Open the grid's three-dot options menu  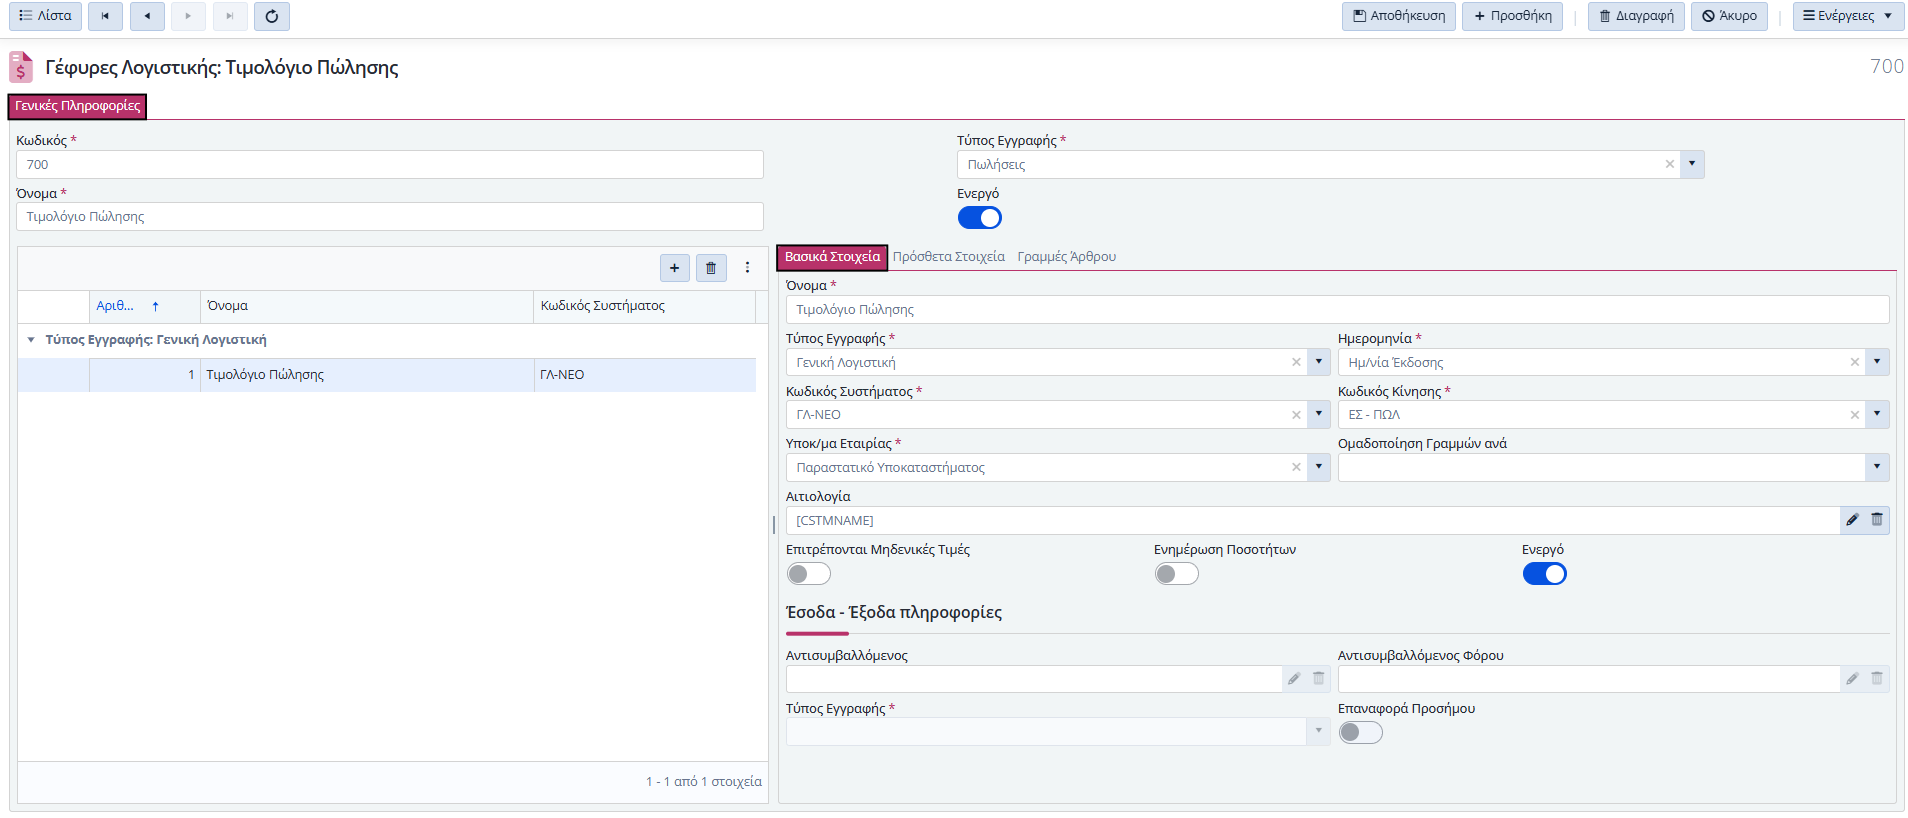coord(747,268)
